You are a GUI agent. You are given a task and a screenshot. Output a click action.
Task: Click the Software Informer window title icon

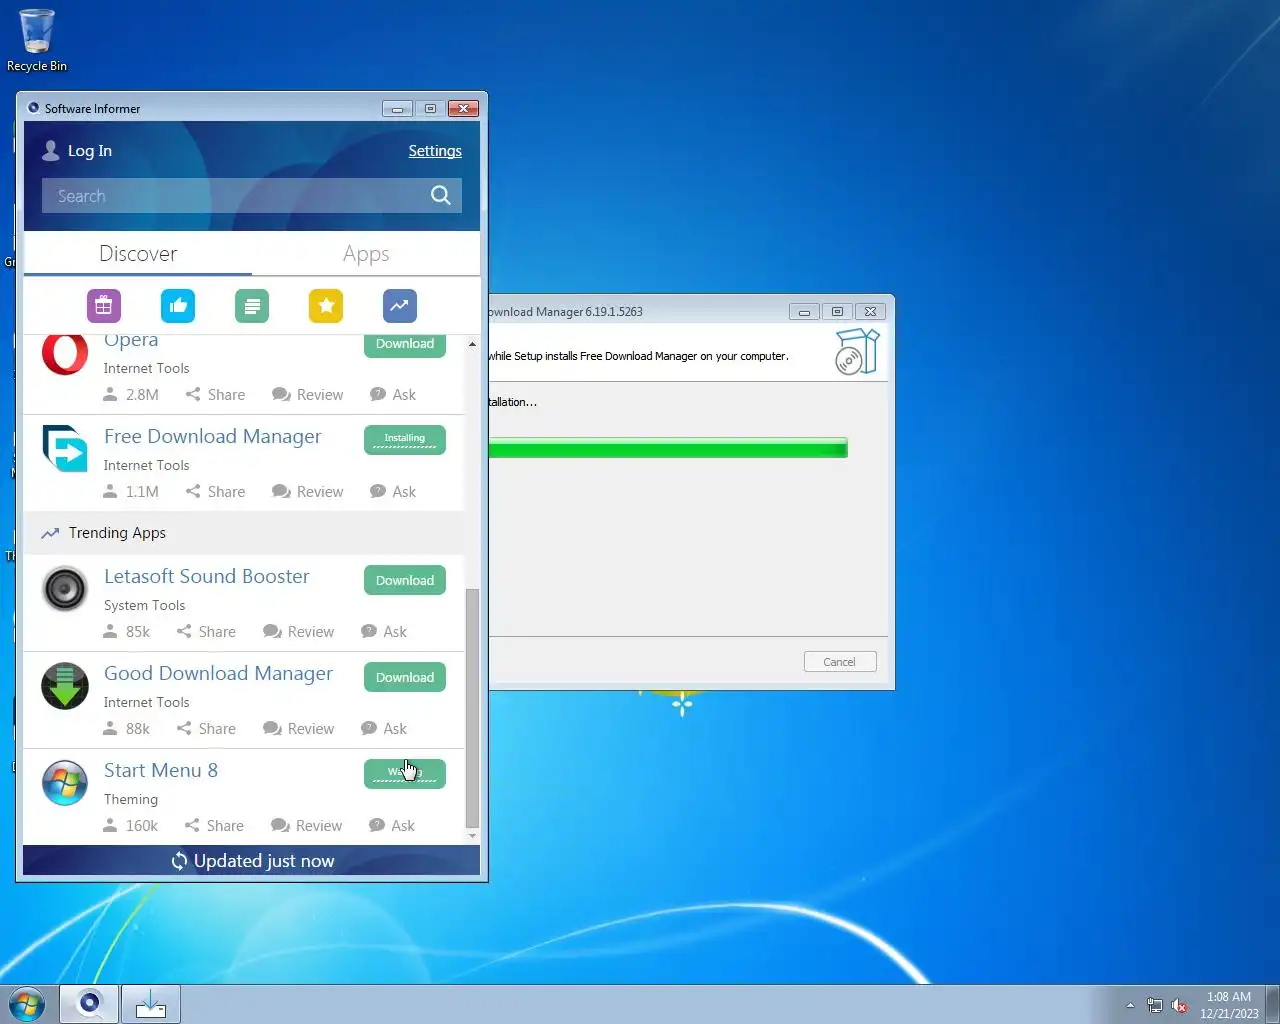tap(33, 108)
